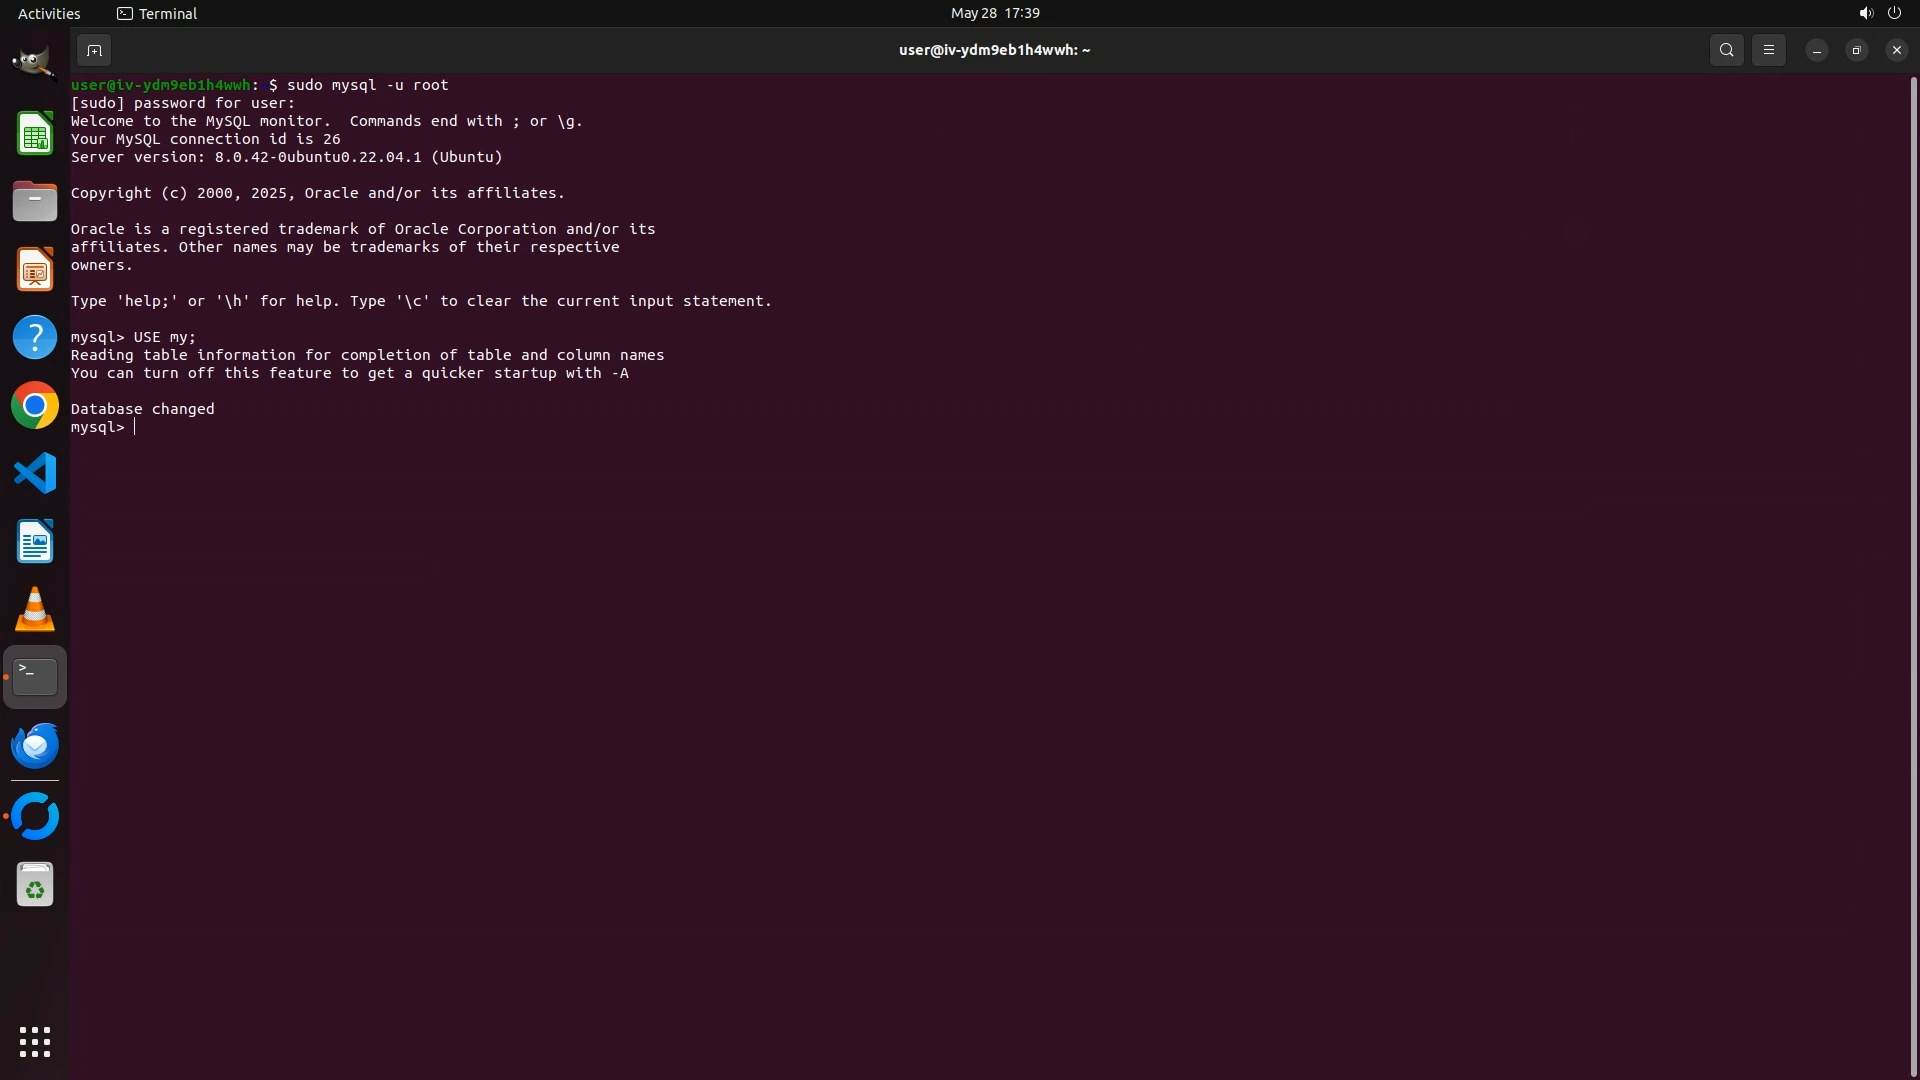Click Activities in top bar
The image size is (1920, 1080).
[x=49, y=13]
